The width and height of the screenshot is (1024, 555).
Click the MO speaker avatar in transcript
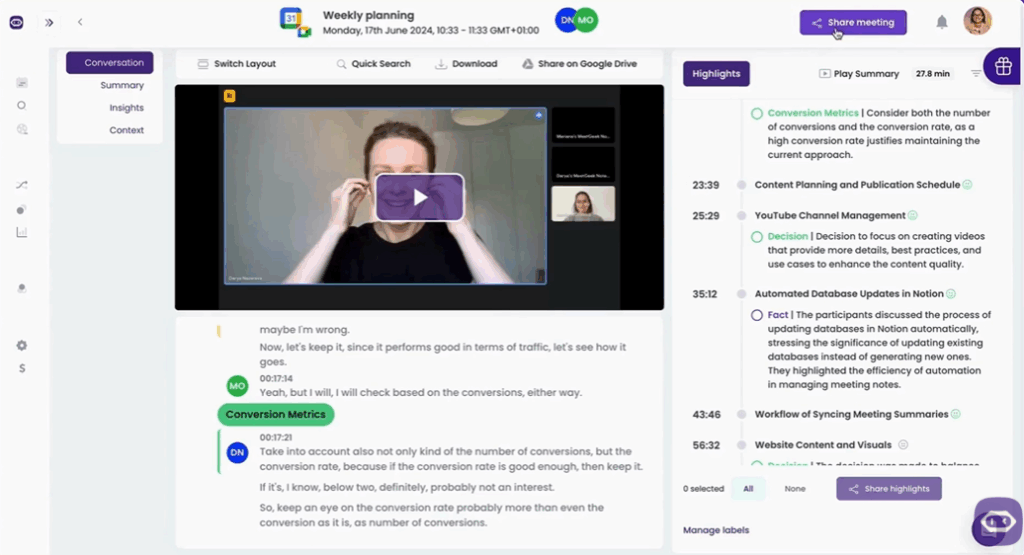237,386
